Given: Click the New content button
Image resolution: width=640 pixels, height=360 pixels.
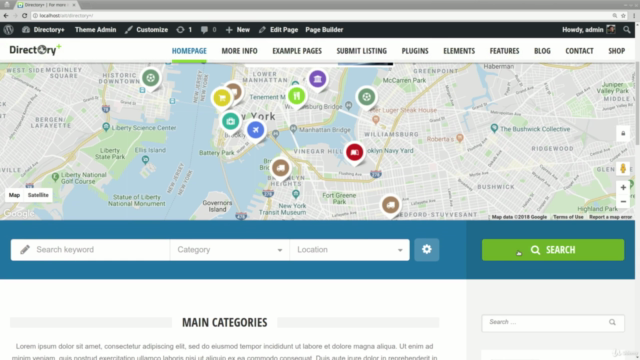Looking at the screenshot, I should click(238, 30).
